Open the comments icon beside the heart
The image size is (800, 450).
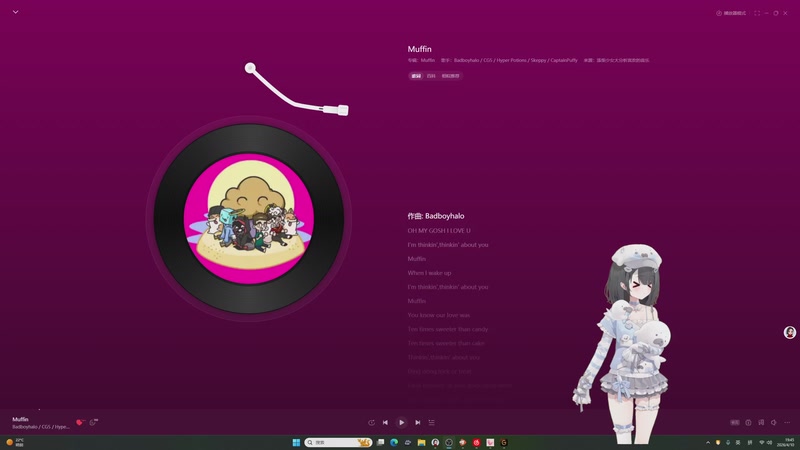coord(93,422)
